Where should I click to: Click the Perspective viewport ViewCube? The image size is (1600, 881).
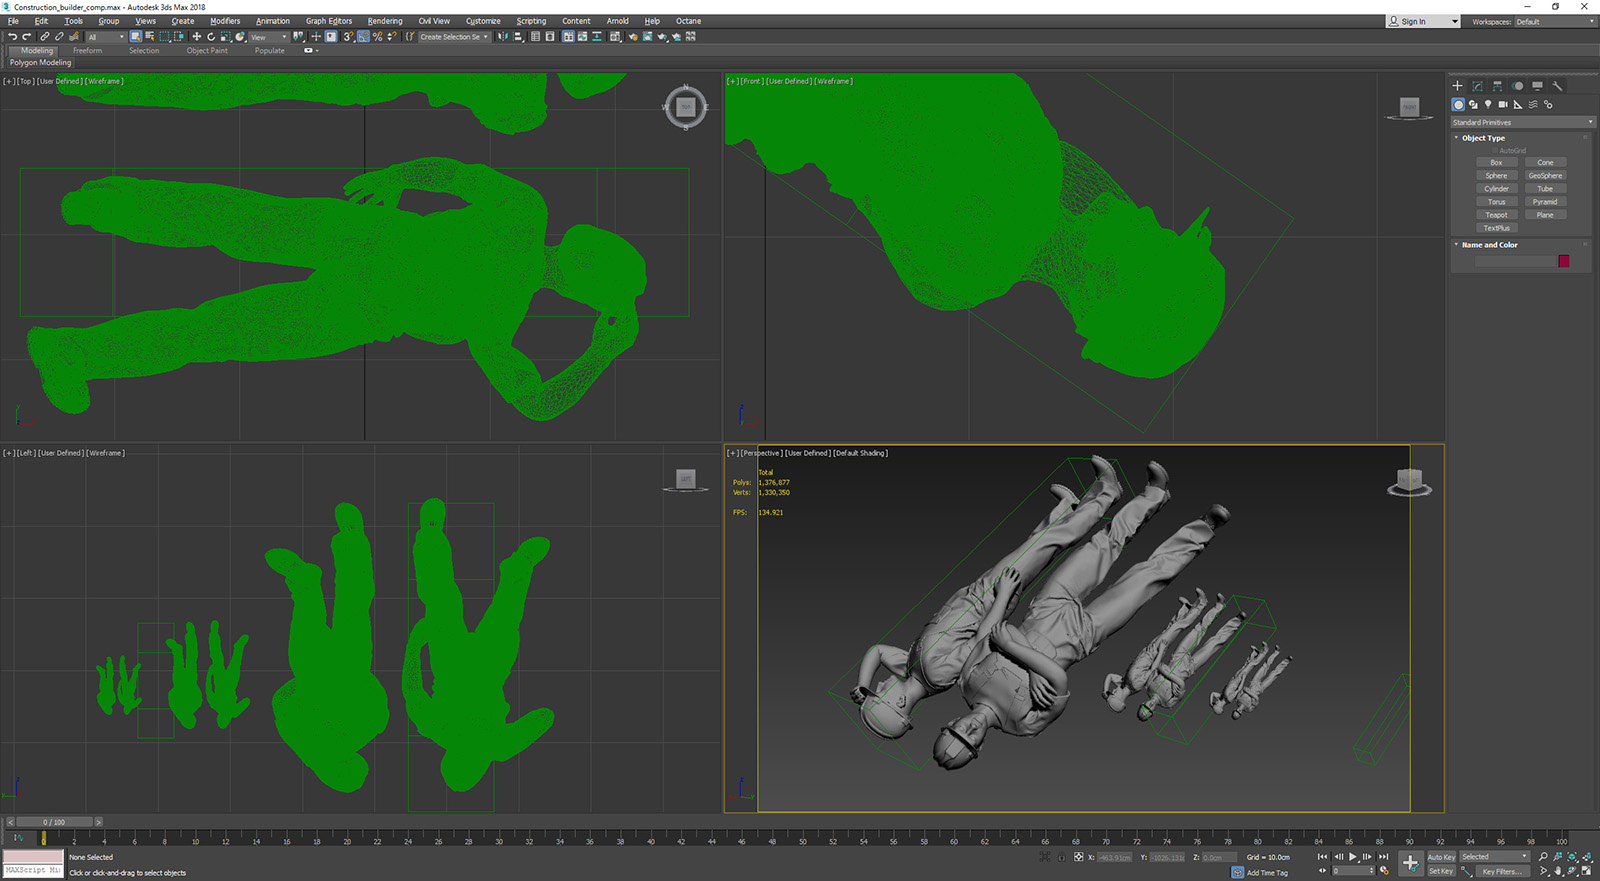click(x=1409, y=481)
